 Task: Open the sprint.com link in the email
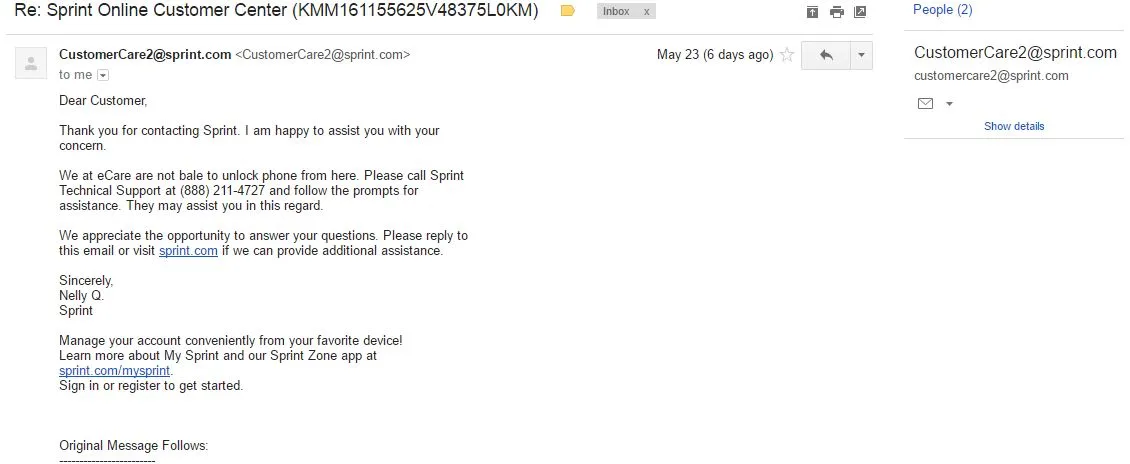pyautogui.click(x=188, y=251)
